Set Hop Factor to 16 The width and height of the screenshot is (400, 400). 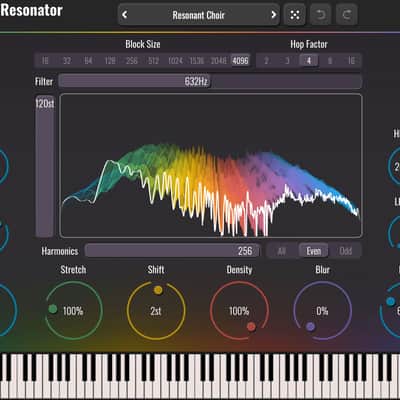351,61
